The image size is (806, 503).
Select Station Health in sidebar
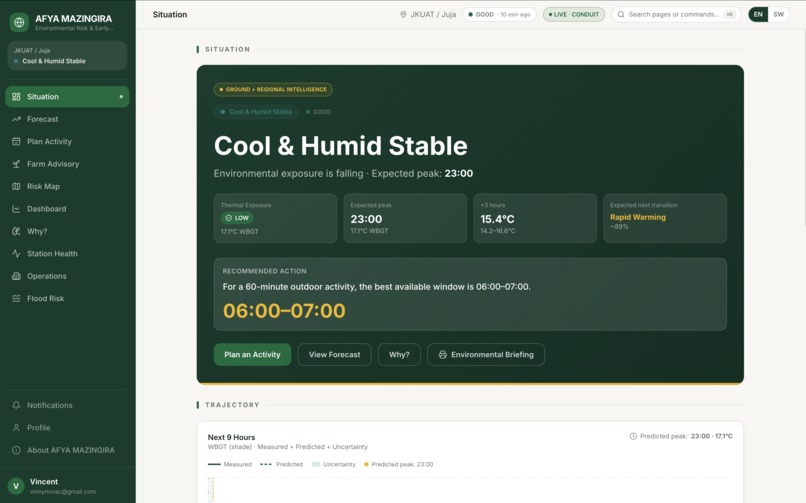pyautogui.click(x=67, y=254)
